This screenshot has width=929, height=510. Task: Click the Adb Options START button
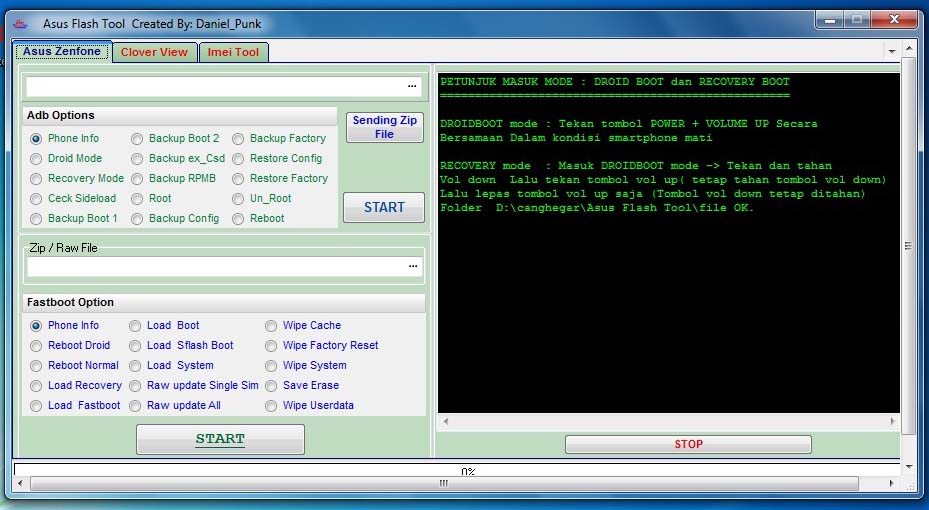tap(384, 207)
